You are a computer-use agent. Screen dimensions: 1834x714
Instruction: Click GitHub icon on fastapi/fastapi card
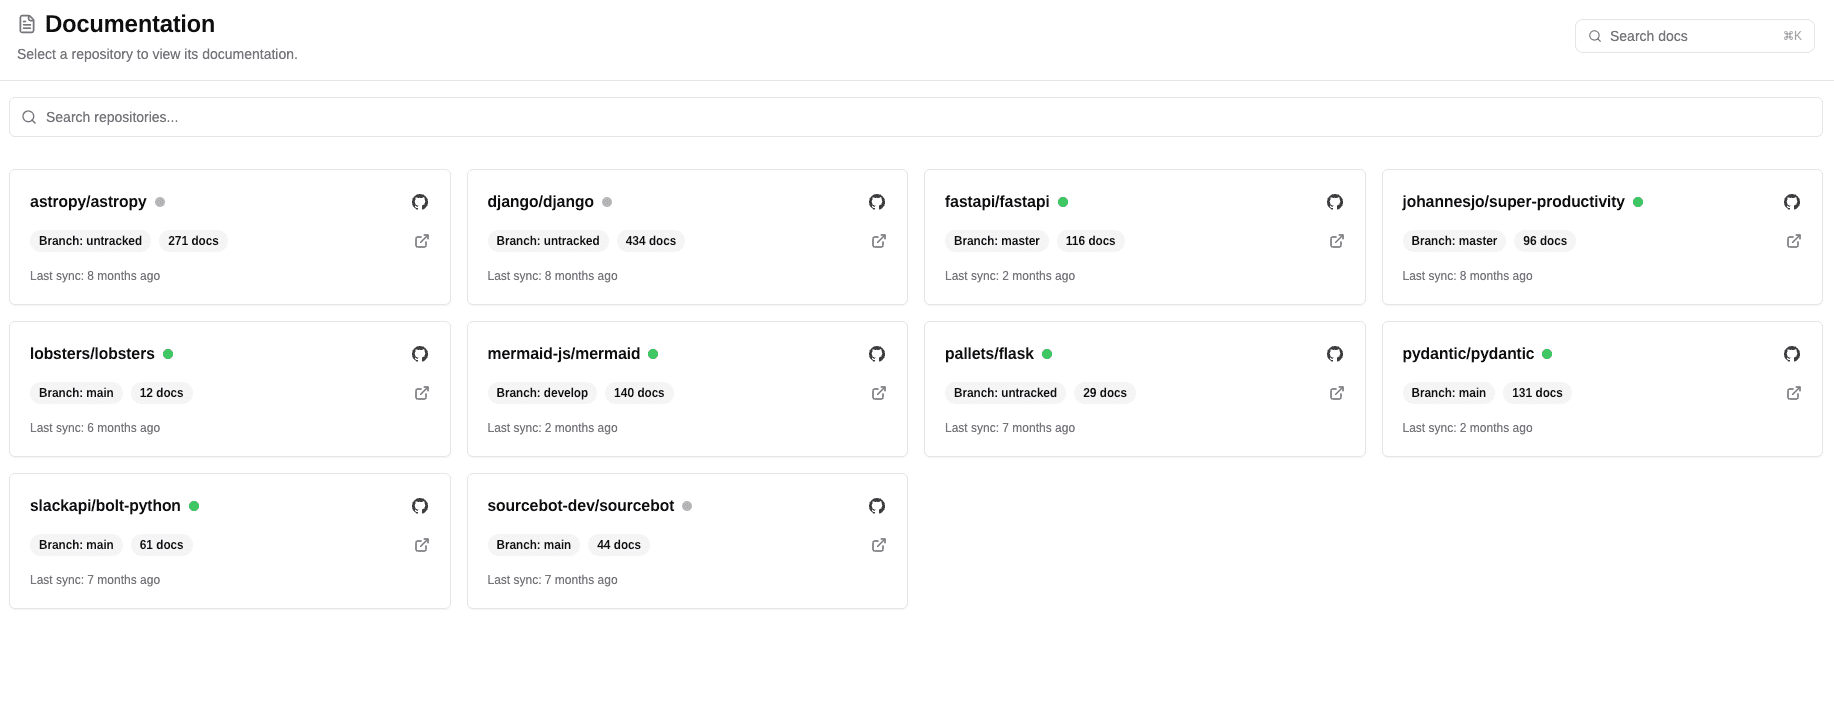click(1335, 202)
